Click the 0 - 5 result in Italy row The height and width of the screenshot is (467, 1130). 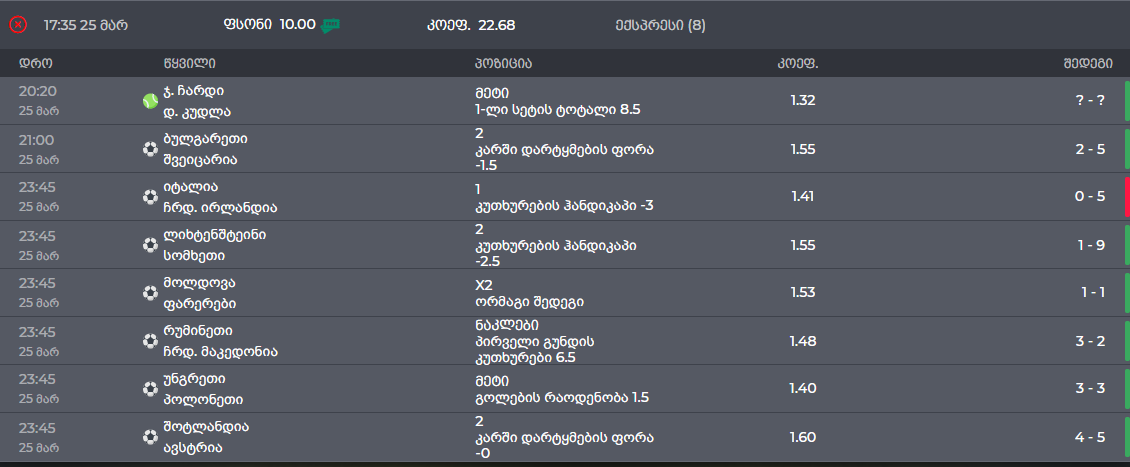pyautogui.click(x=1089, y=197)
